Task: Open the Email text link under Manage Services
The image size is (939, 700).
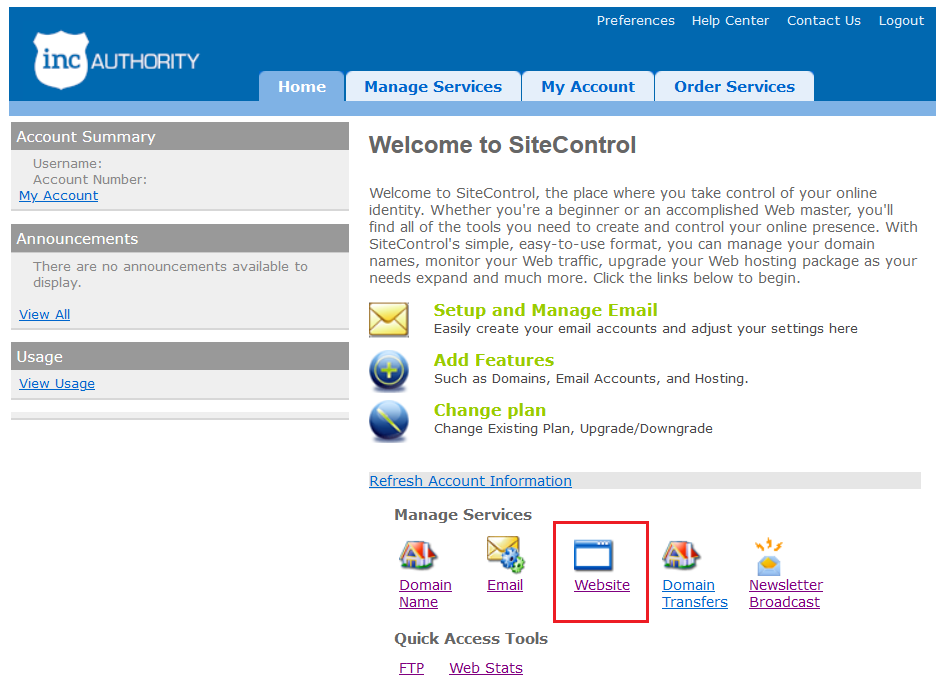Action: 505,585
